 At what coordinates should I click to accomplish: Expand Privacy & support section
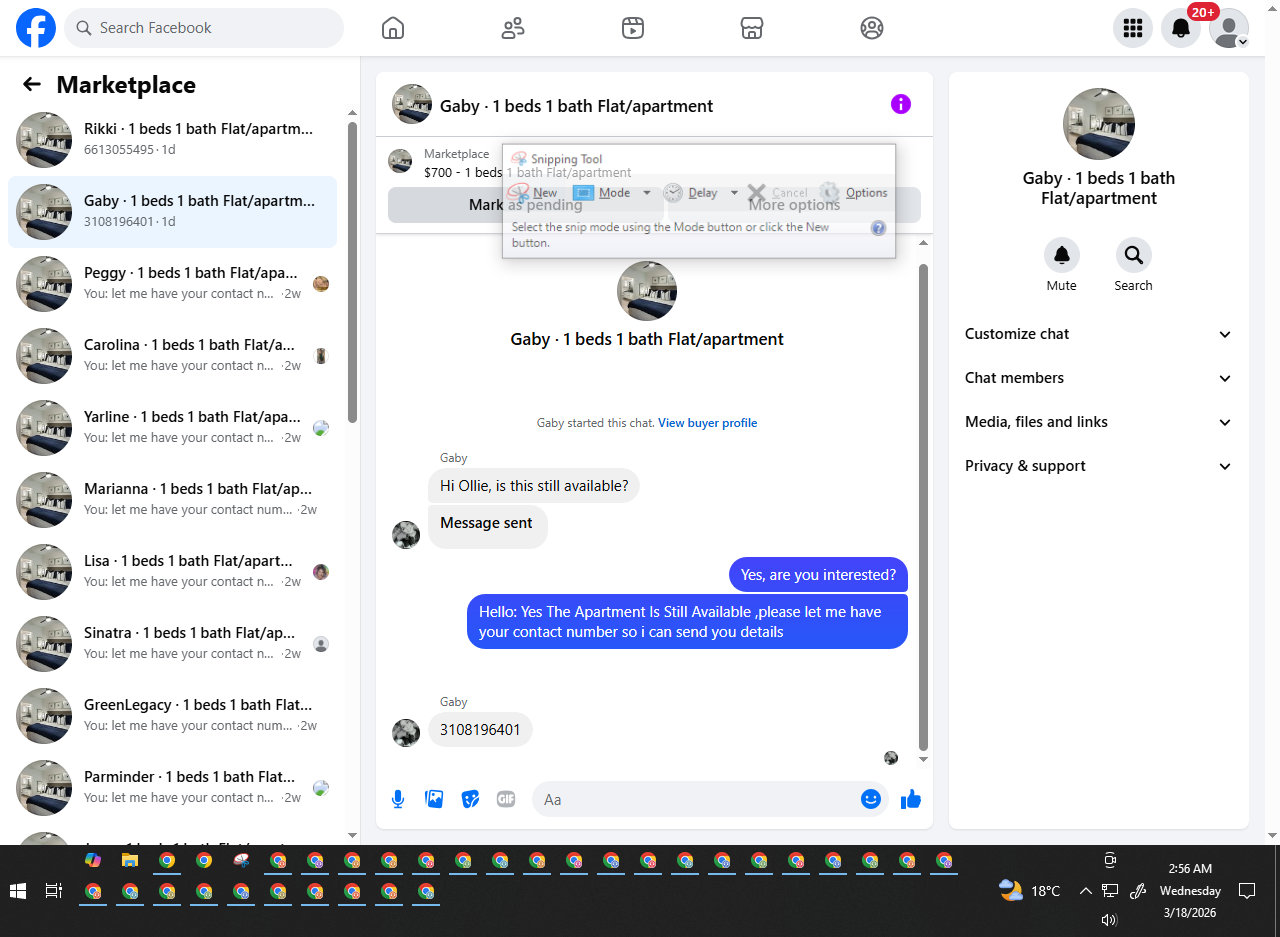click(1099, 466)
